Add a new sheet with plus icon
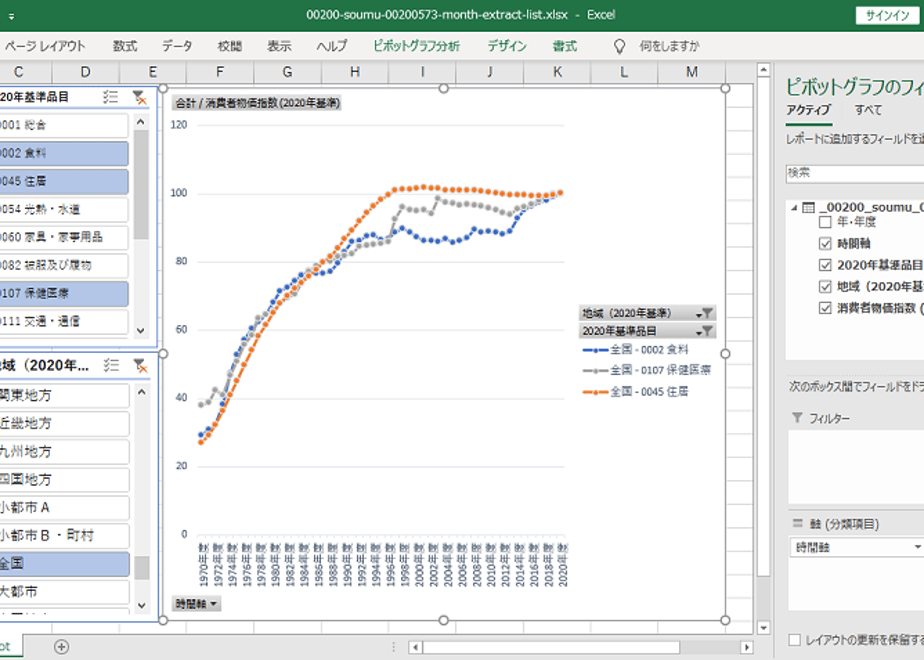This screenshot has height=660, width=924. tap(61, 646)
